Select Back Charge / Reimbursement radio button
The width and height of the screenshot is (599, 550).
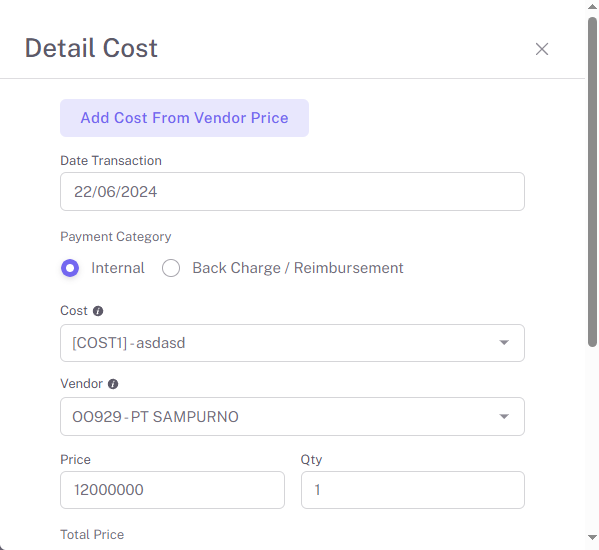[171, 268]
